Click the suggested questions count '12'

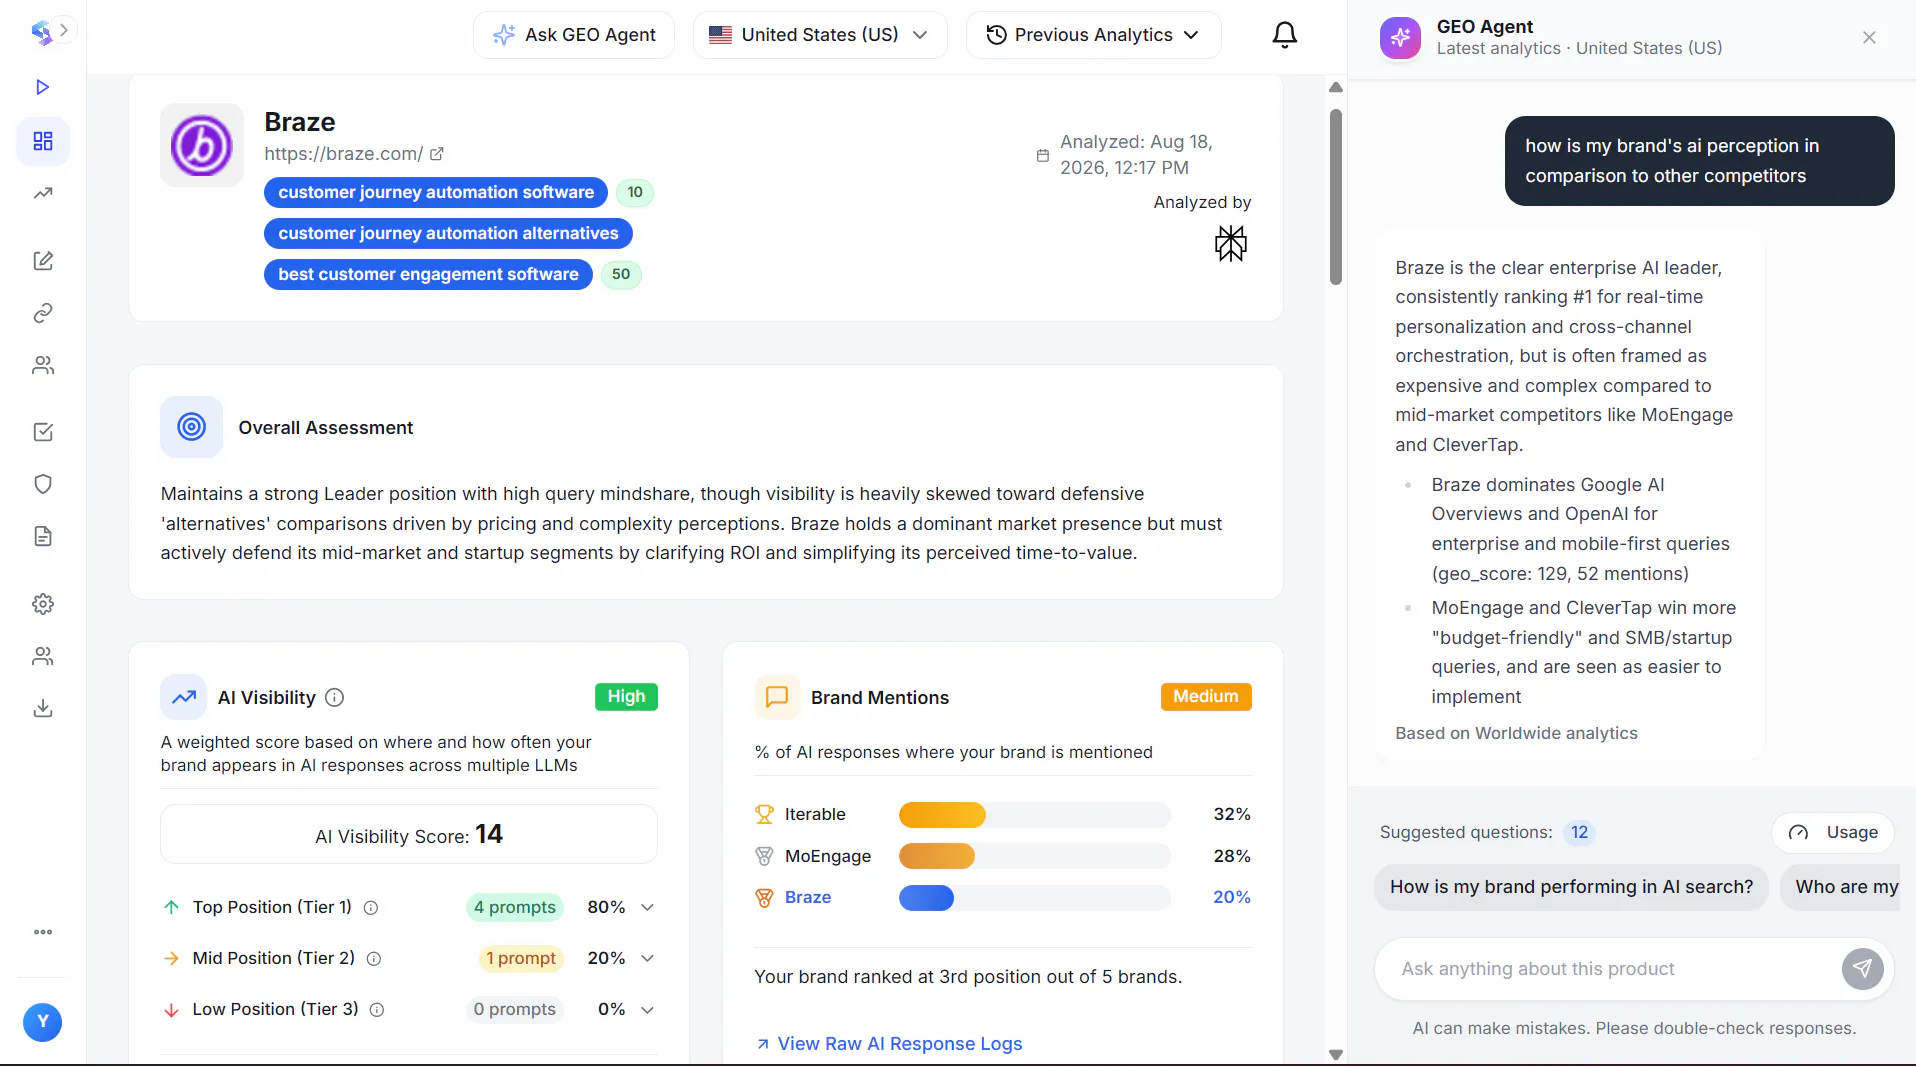1579,832
